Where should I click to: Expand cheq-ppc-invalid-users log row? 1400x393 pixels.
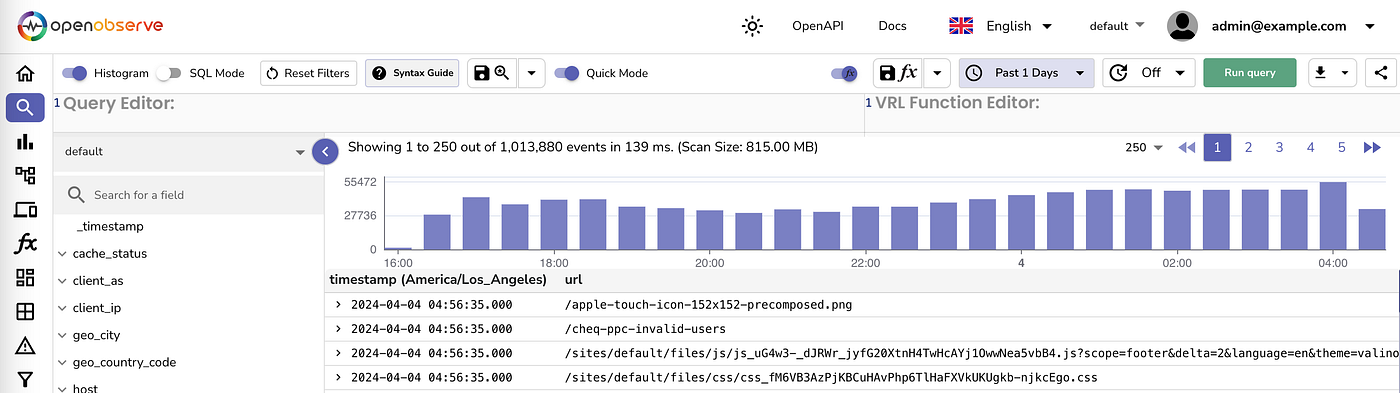click(x=338, y=328)
